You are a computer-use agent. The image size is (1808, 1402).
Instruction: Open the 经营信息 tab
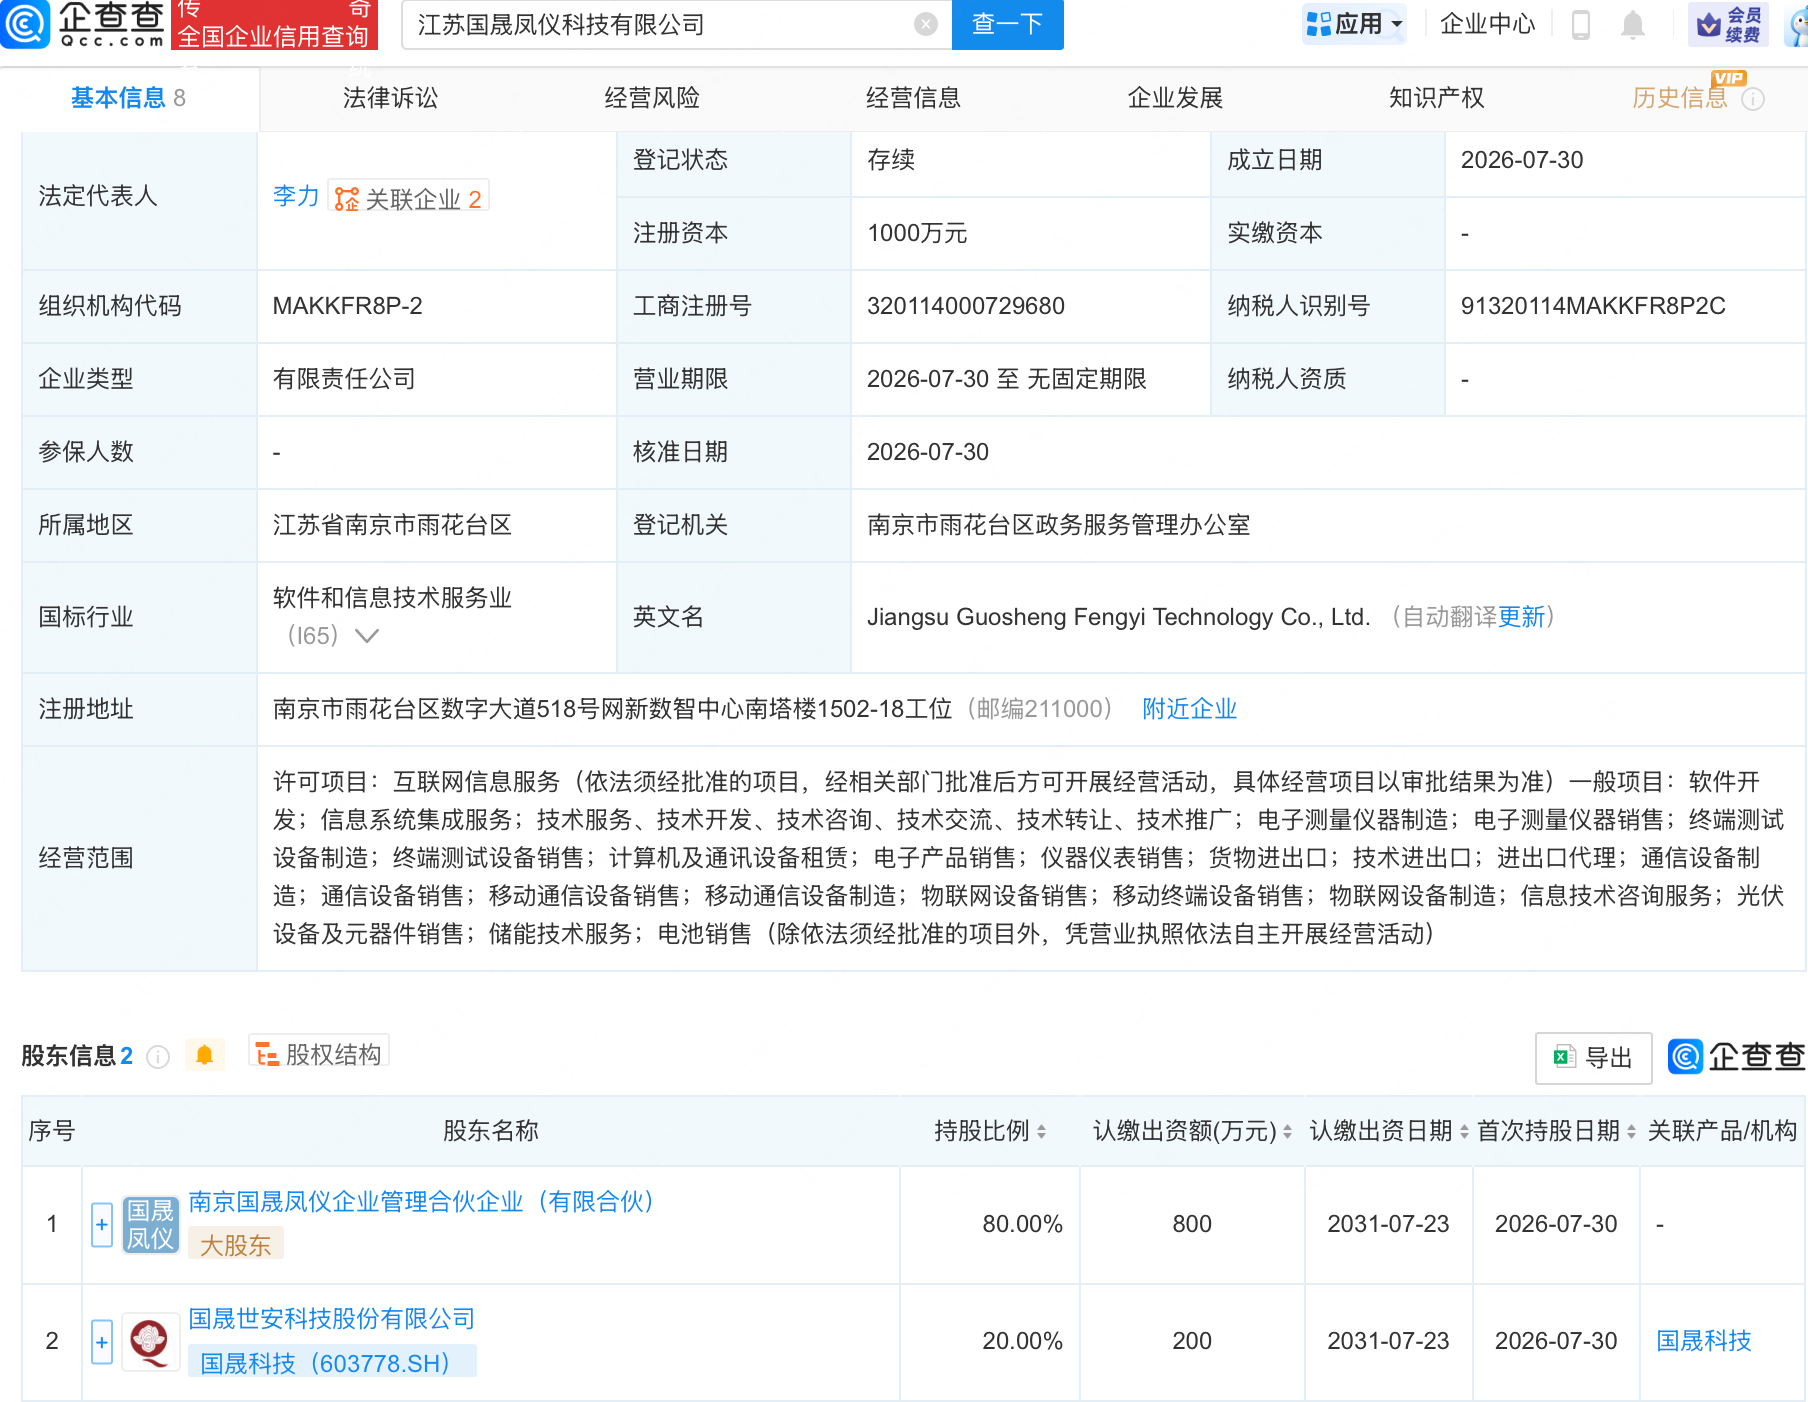(913, 98)
